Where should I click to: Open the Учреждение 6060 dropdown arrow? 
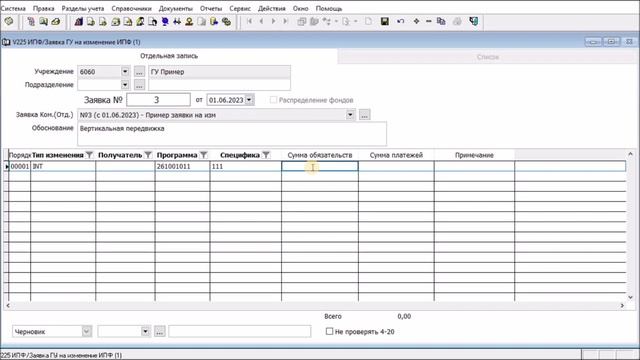pyautogui.click(x=125, y=71)
